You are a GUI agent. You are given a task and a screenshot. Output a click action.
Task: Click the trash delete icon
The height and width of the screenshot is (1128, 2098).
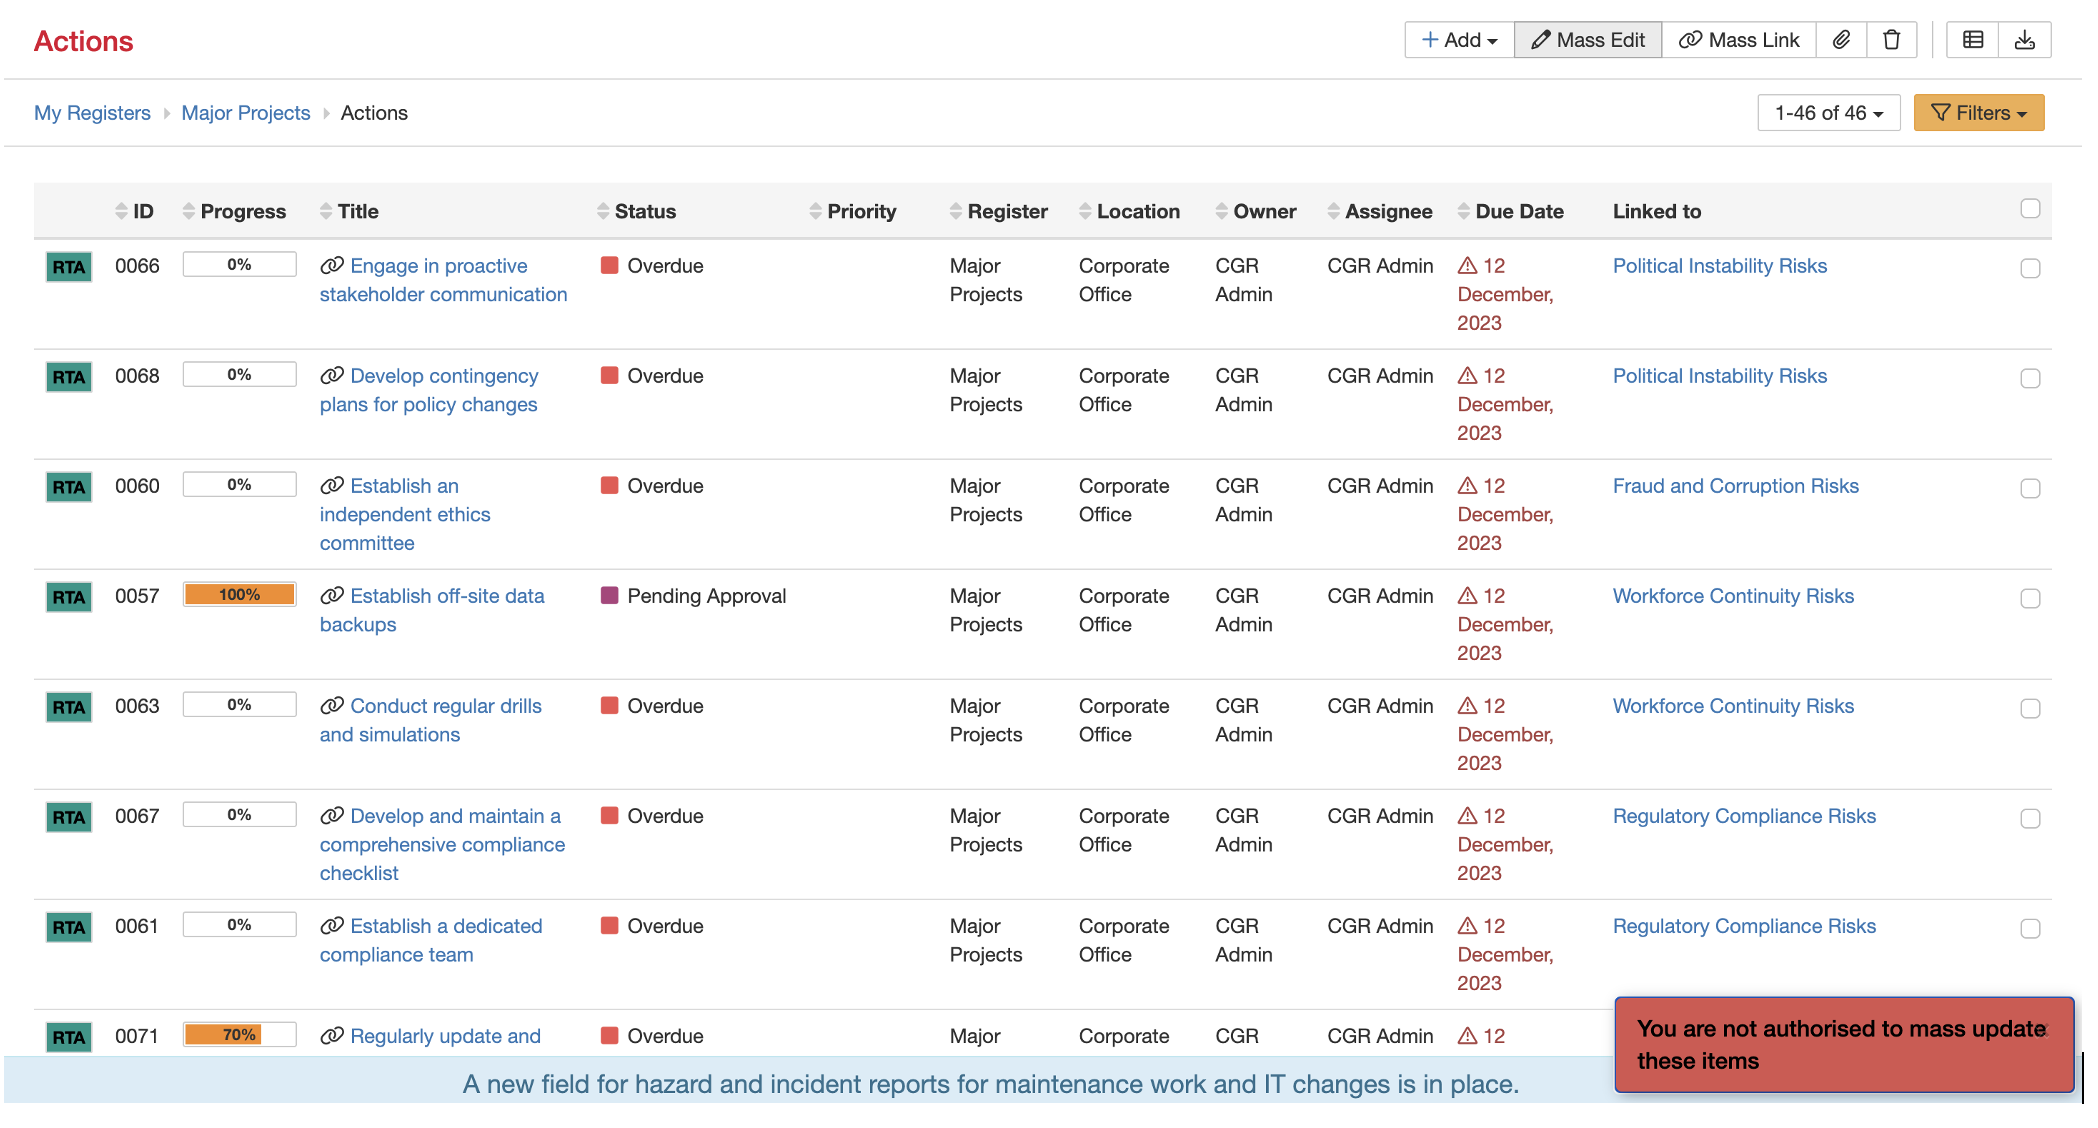point(1891,40)
